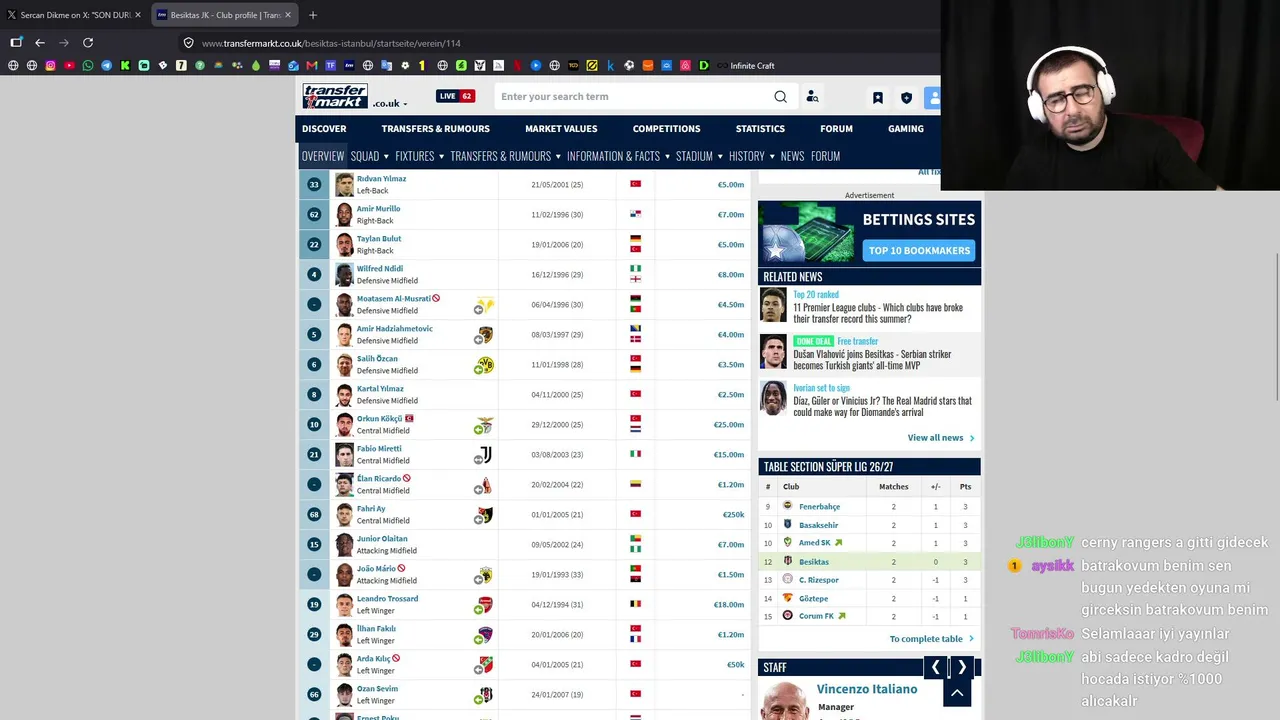The width and height of the screenshot is (1280, 720).
Task: Open the detailed person search icon
Action: pyautogui.click(x=812, y=97)
